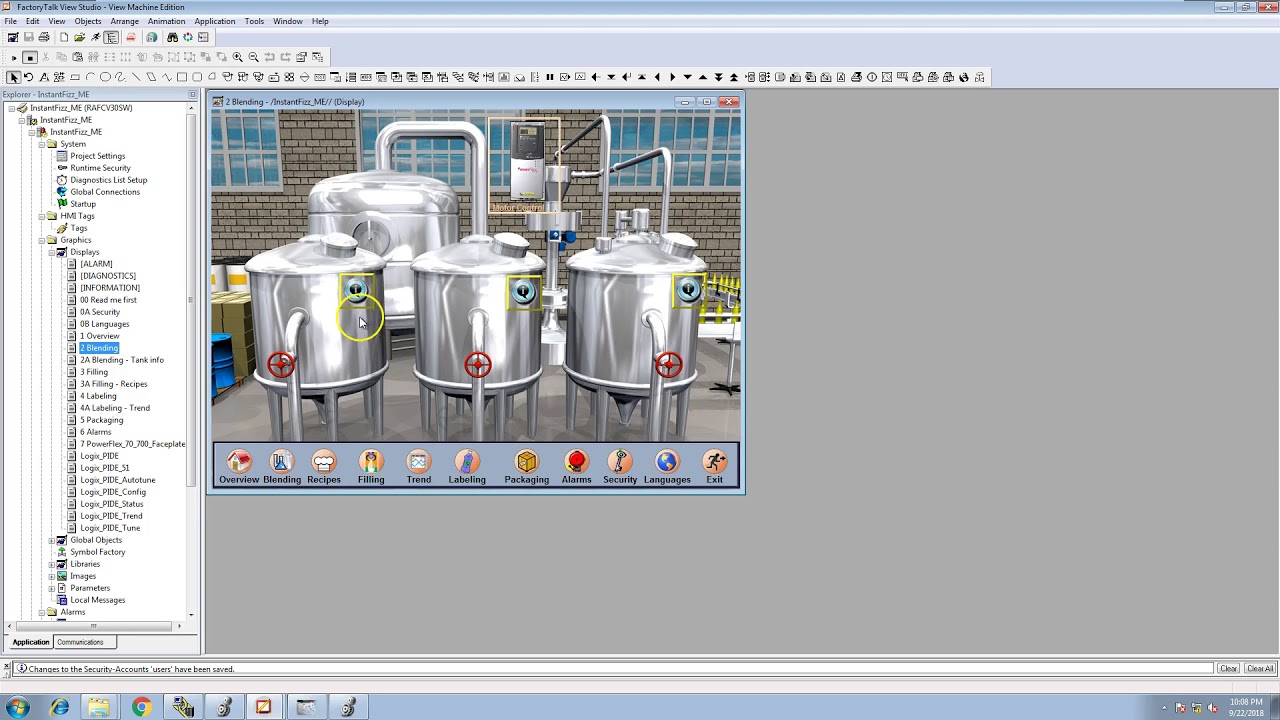Screen dimensions: 1280x720
Task: Click the Clear button
Action: coord(1228,669)
